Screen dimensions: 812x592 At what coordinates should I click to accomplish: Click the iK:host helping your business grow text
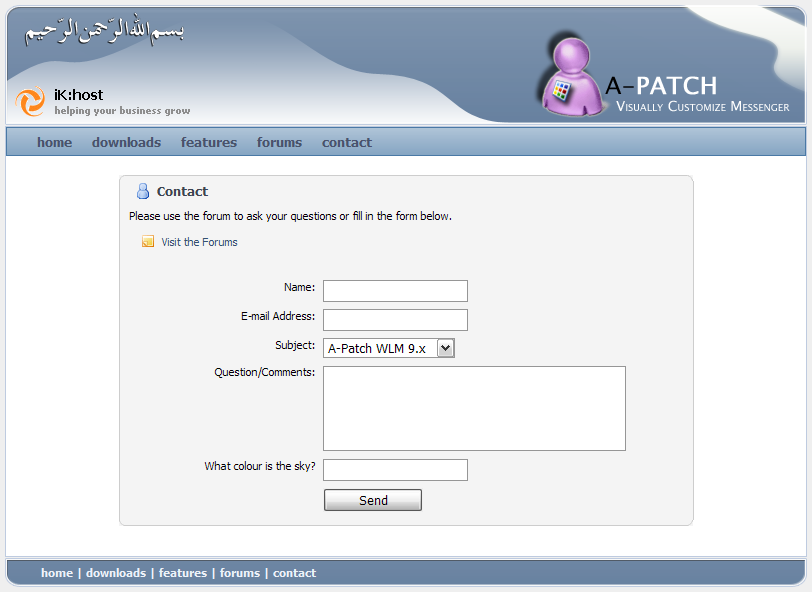click(122, 102)
